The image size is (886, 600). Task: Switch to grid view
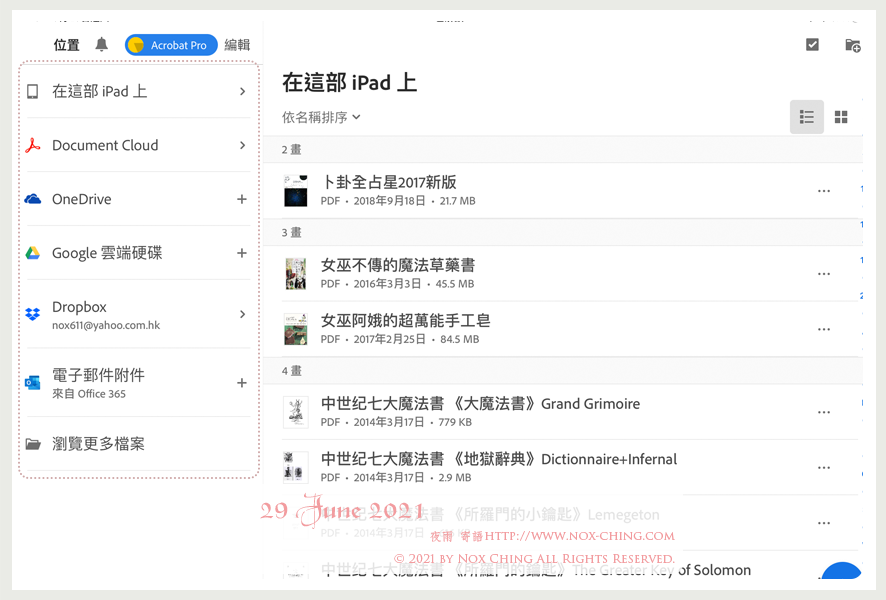pyautogui.click(x=841, y=117)
